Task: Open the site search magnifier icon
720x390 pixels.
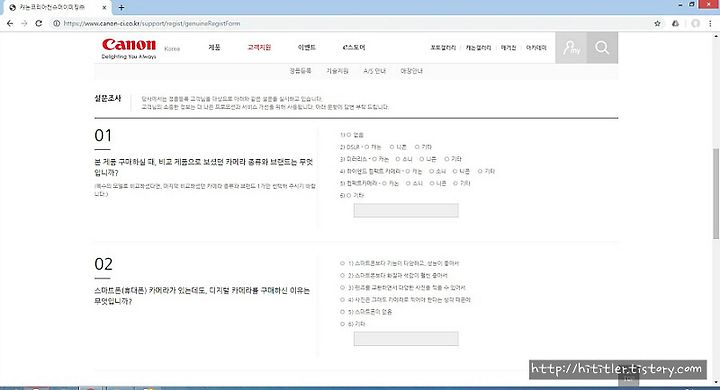Action: coord(602,48)
